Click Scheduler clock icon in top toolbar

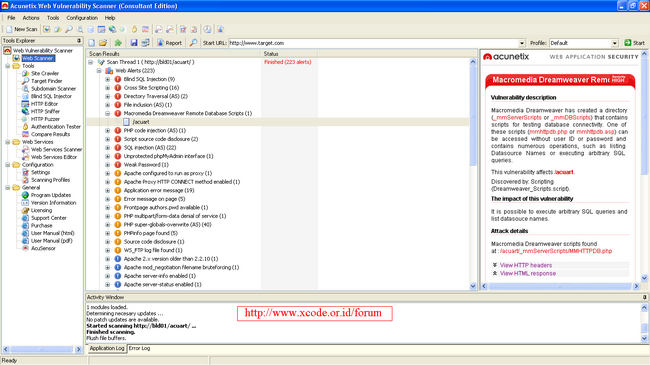click(207, 29)
